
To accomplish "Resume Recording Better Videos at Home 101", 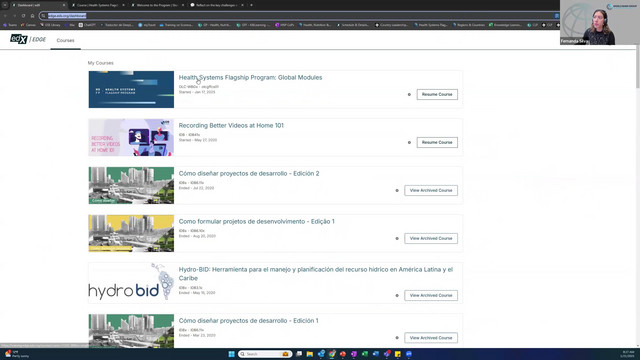I will [437, 142].
